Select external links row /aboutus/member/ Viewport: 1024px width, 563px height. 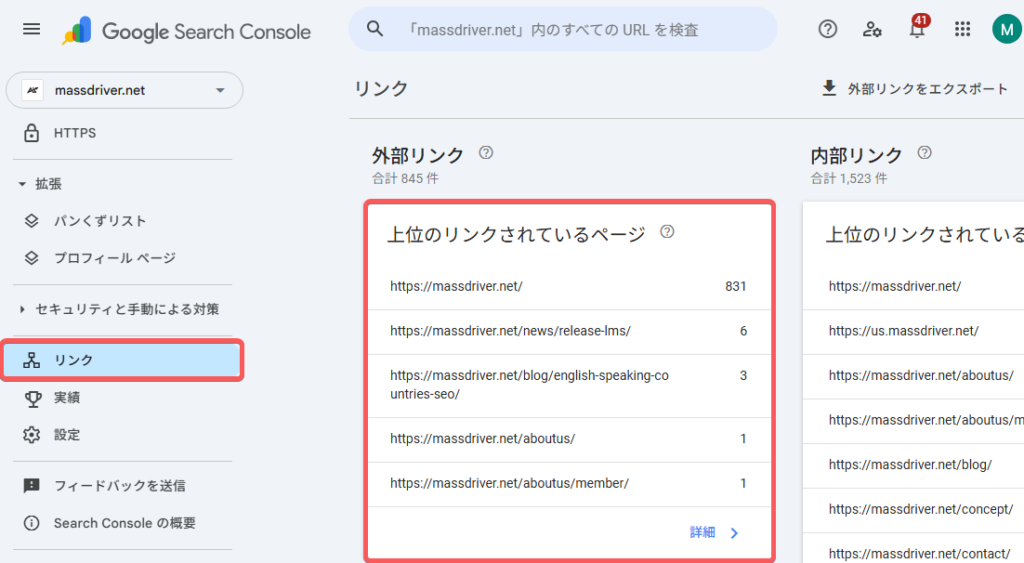coord(569,484)
